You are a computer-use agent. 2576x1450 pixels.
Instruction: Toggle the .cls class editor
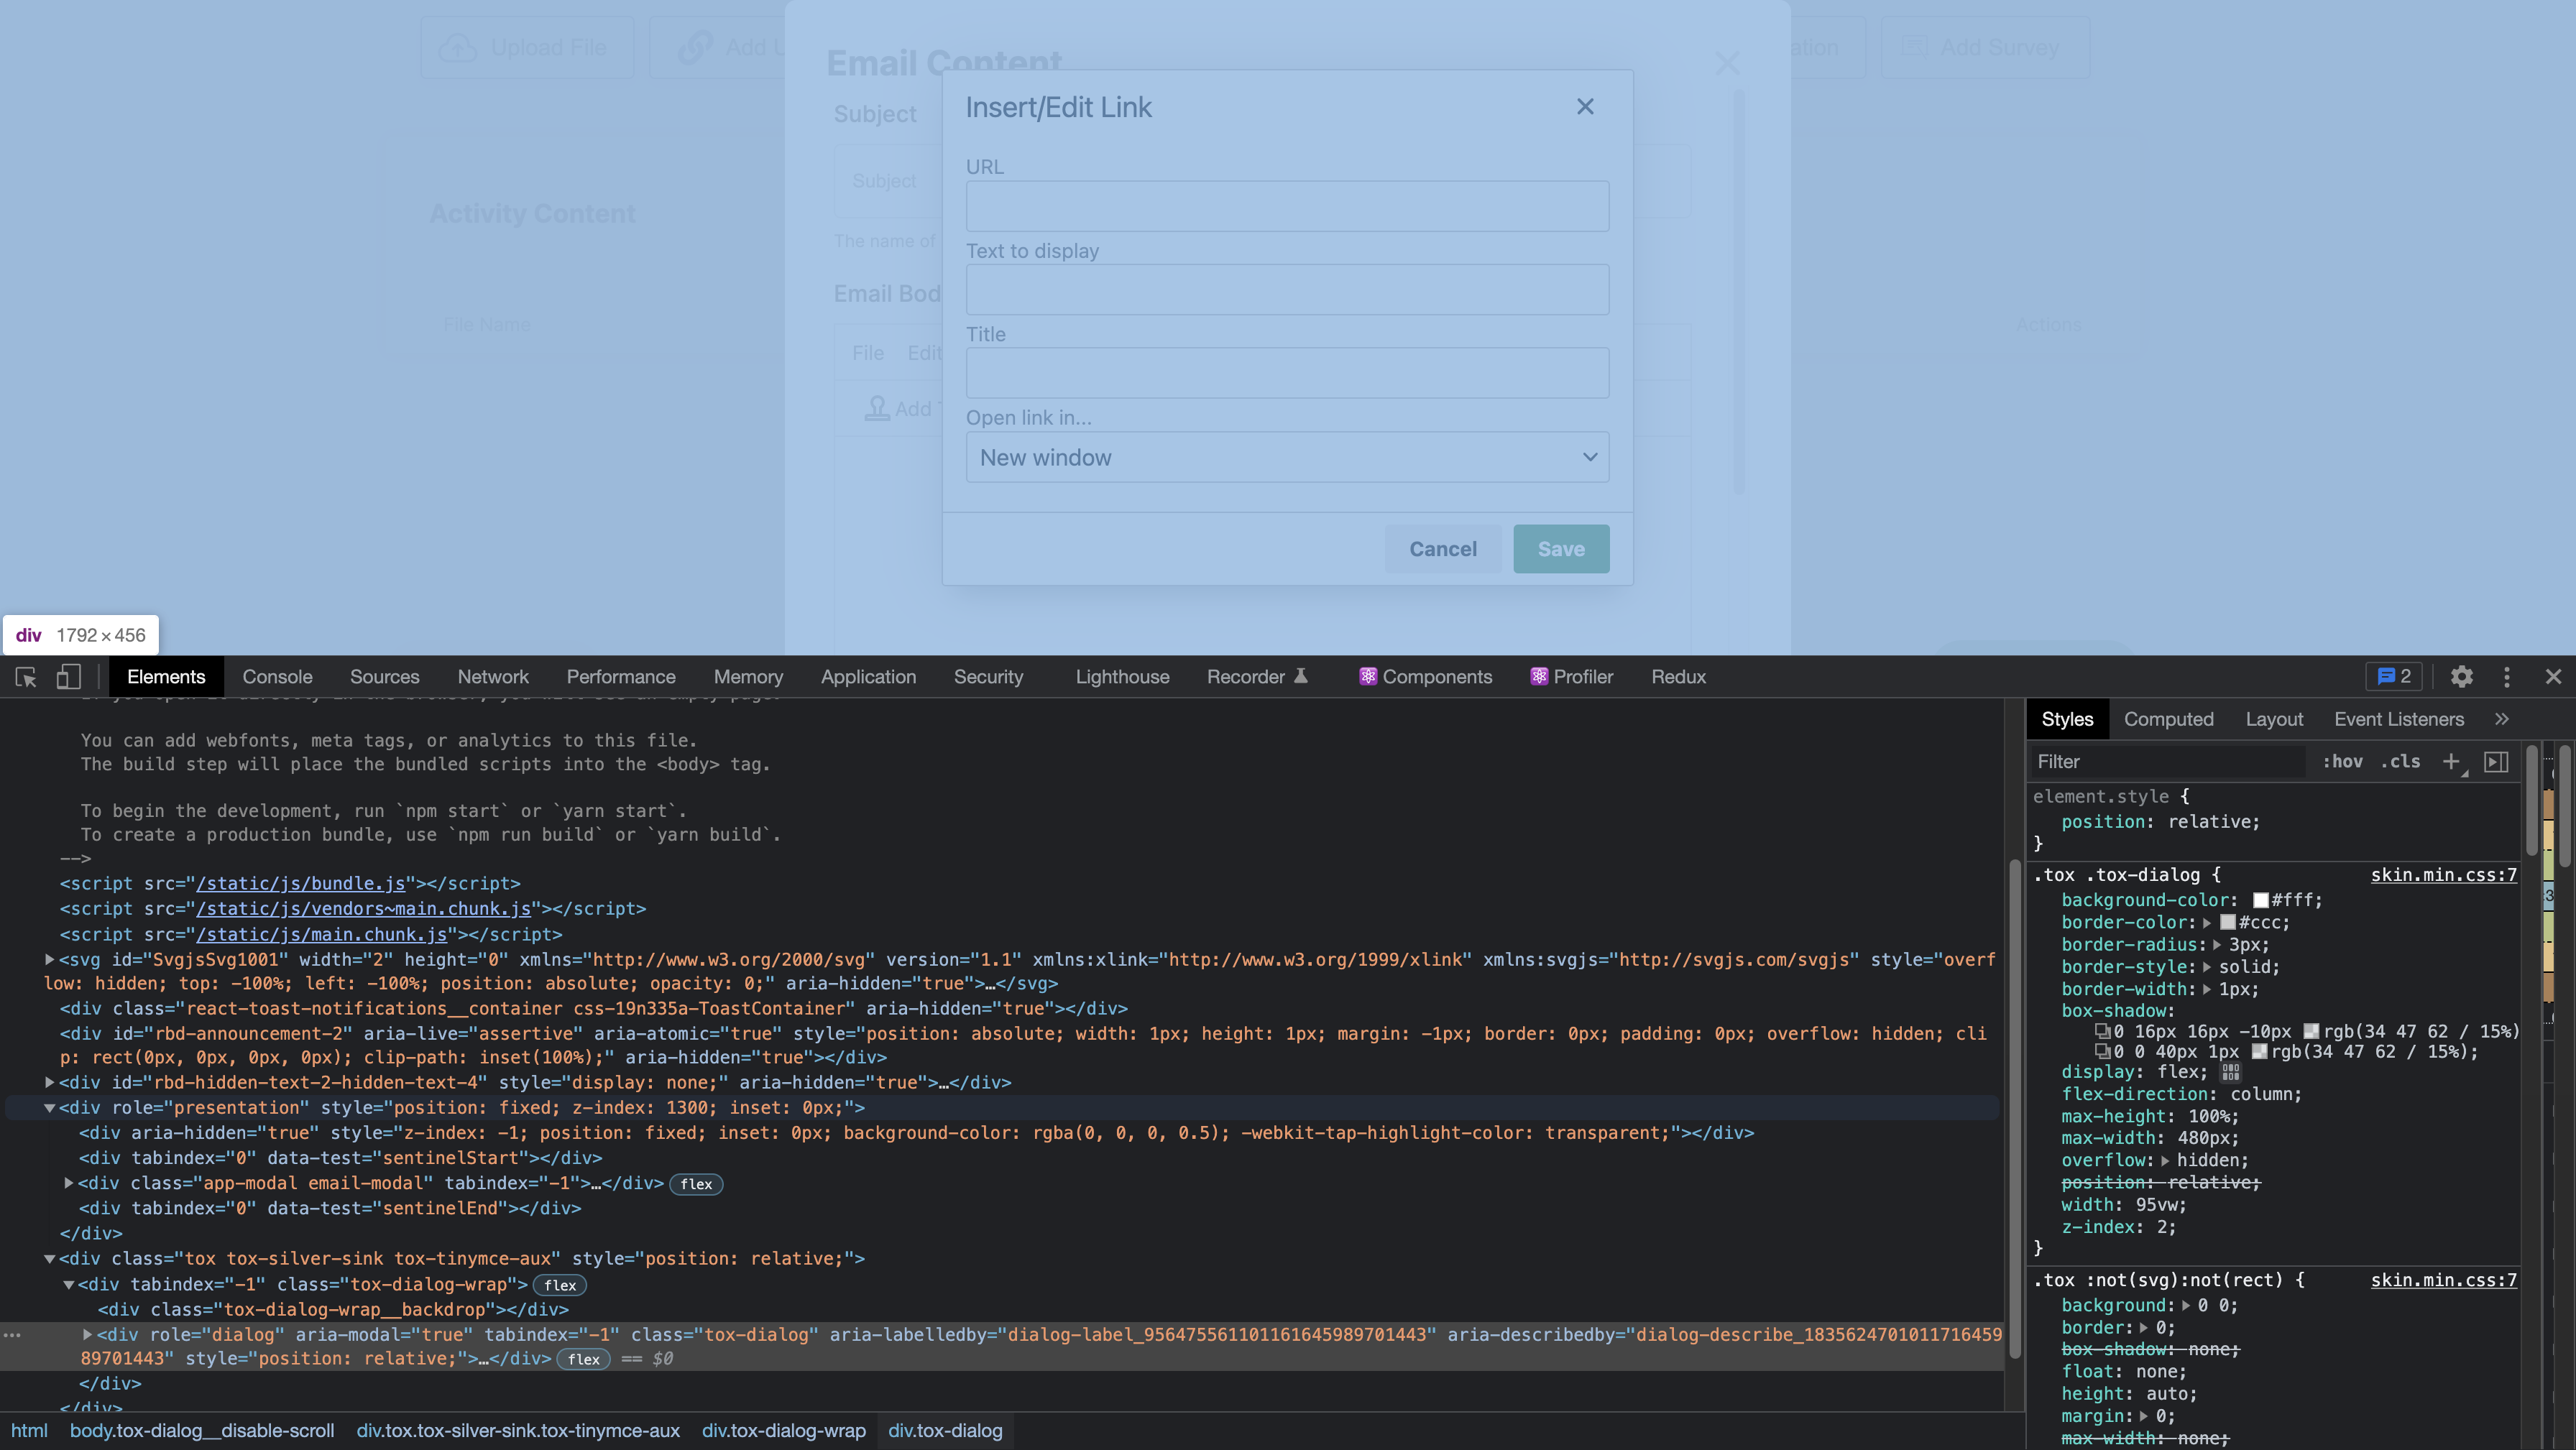pos(2401,761)
